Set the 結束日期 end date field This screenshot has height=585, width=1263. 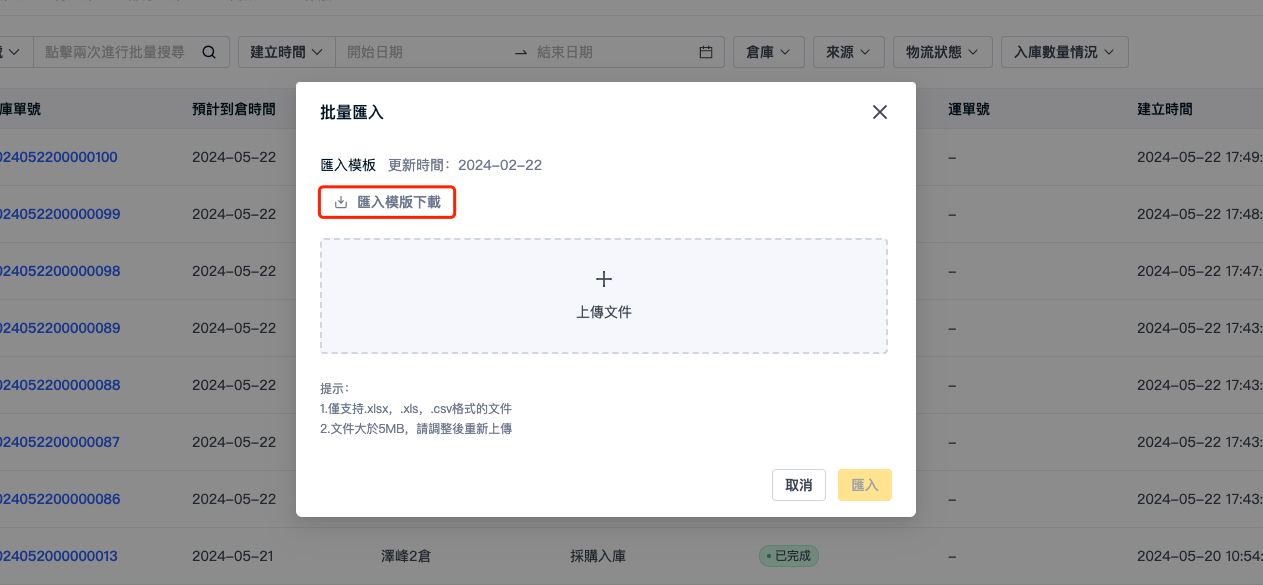point(610,52)
